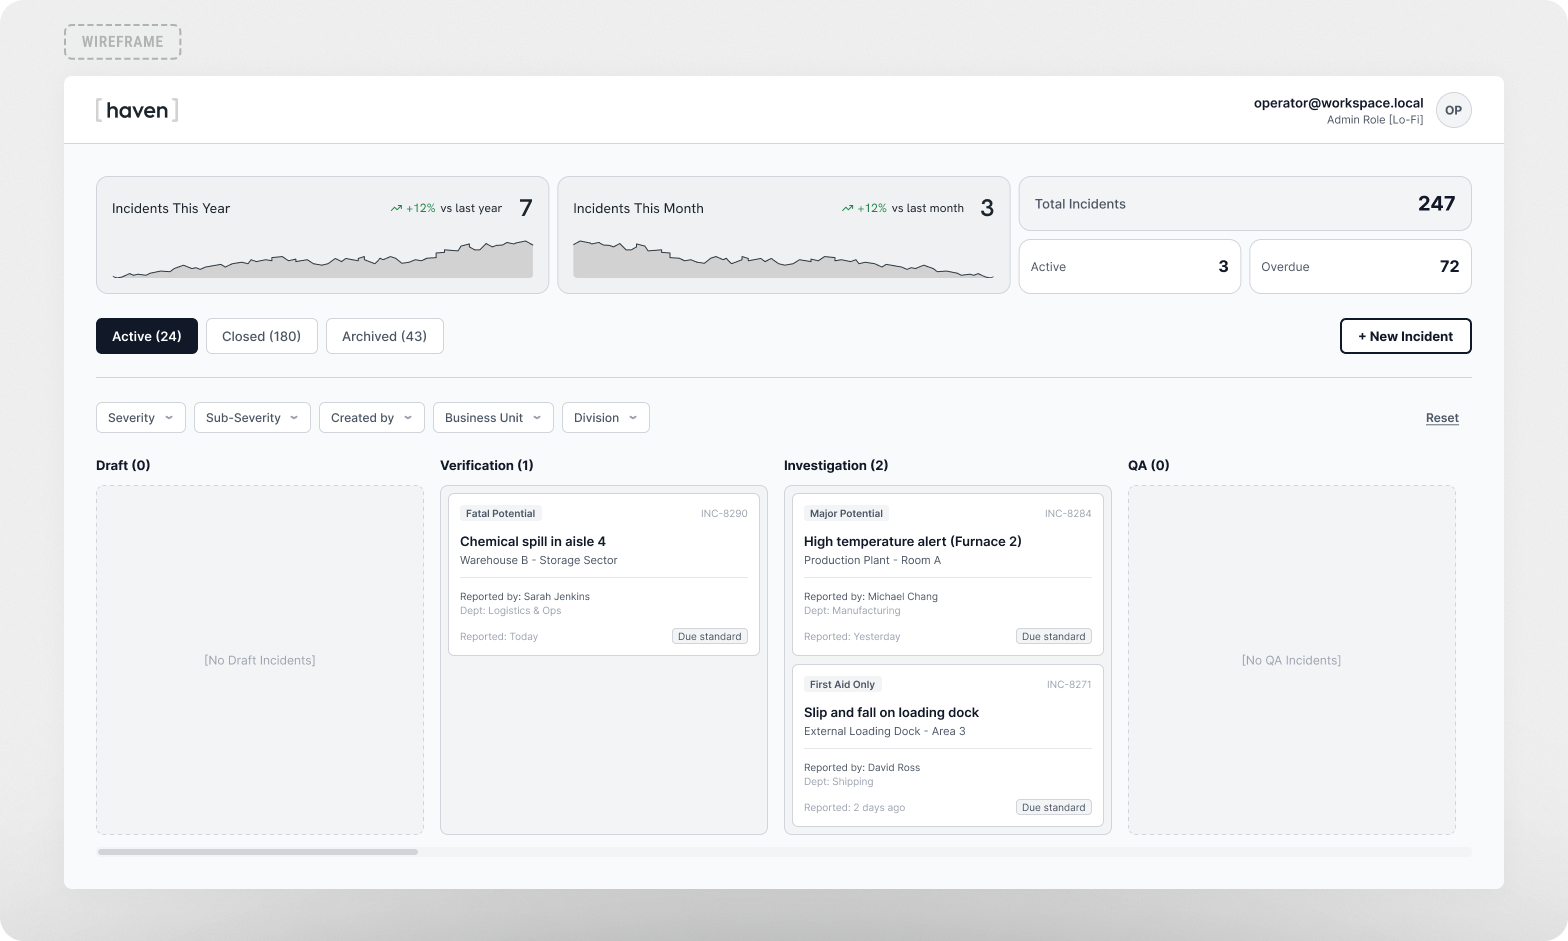1568x941 pixels.
Task: Switch to the Active (24) tab
Action: [147, 336]
